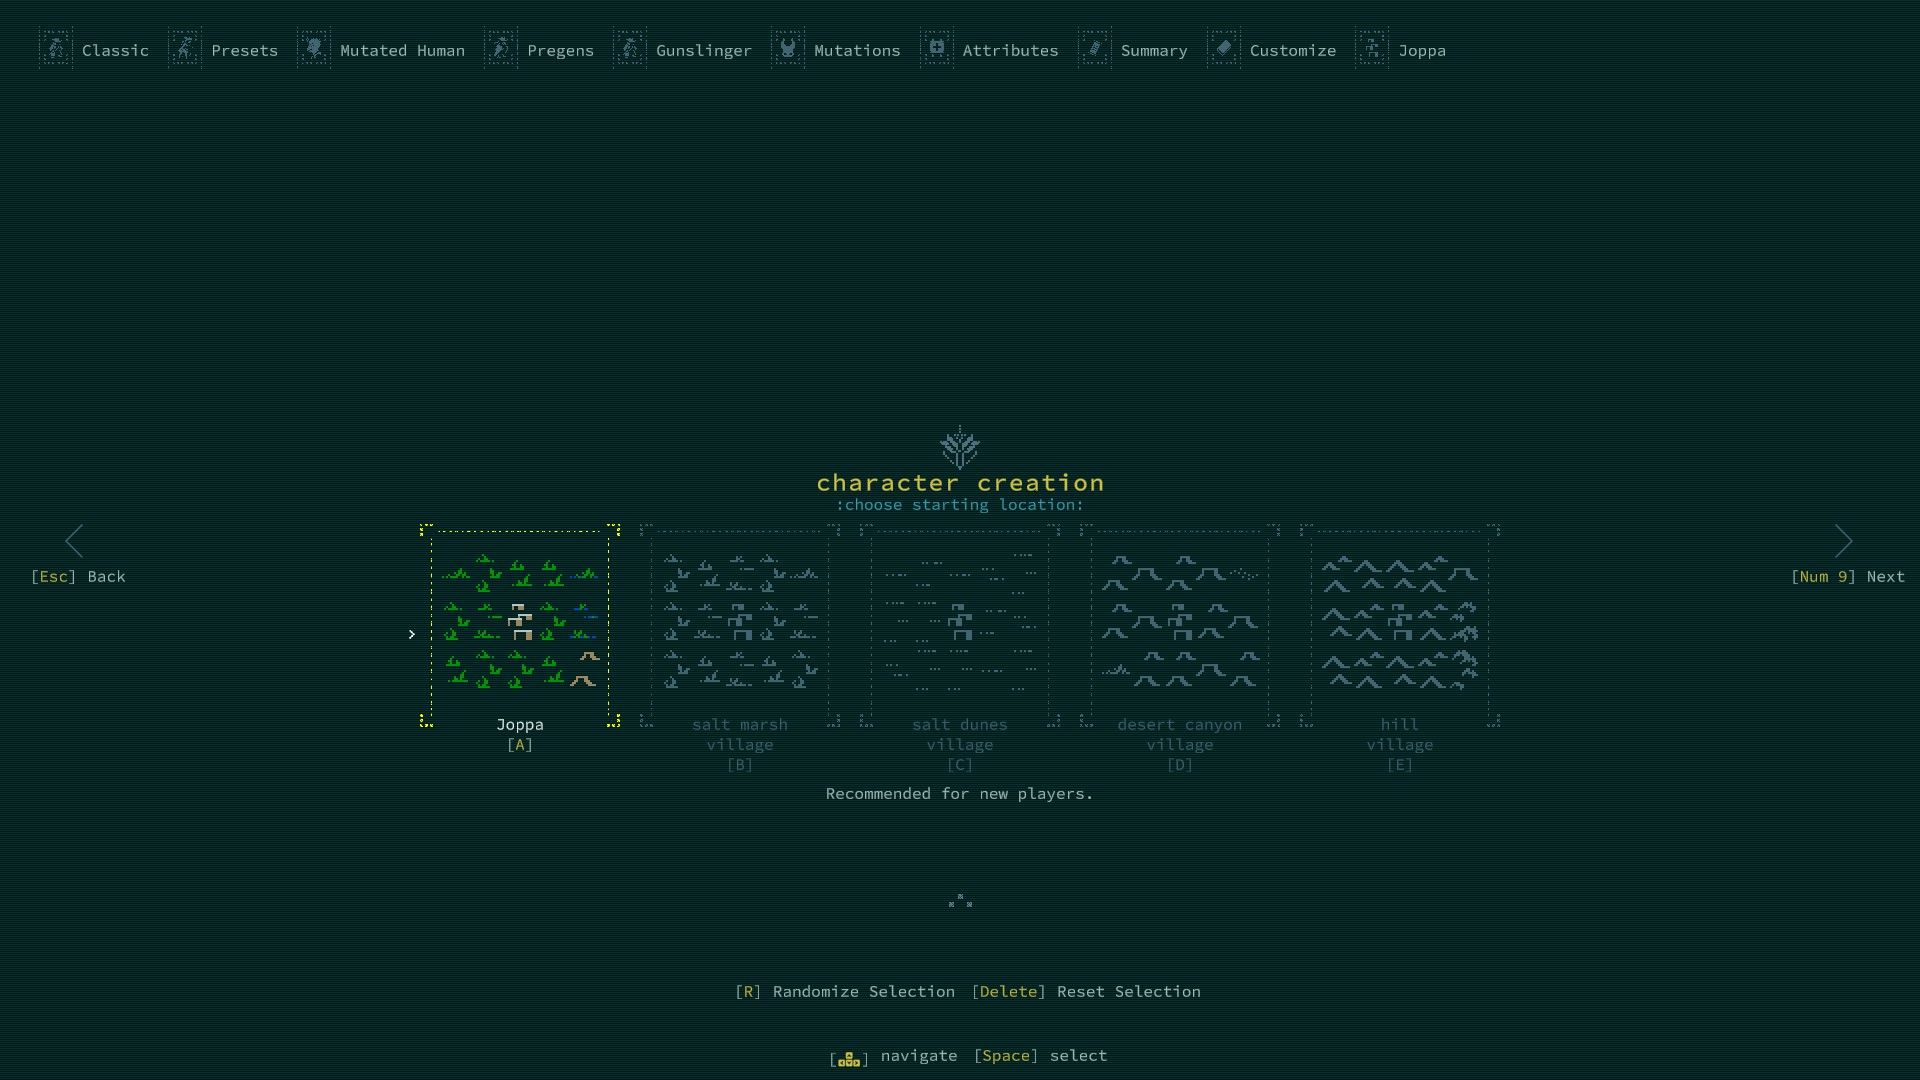The image size is (1920, 1080).
Task: Select the Customize tab
Action: (x=1273, y=49)
